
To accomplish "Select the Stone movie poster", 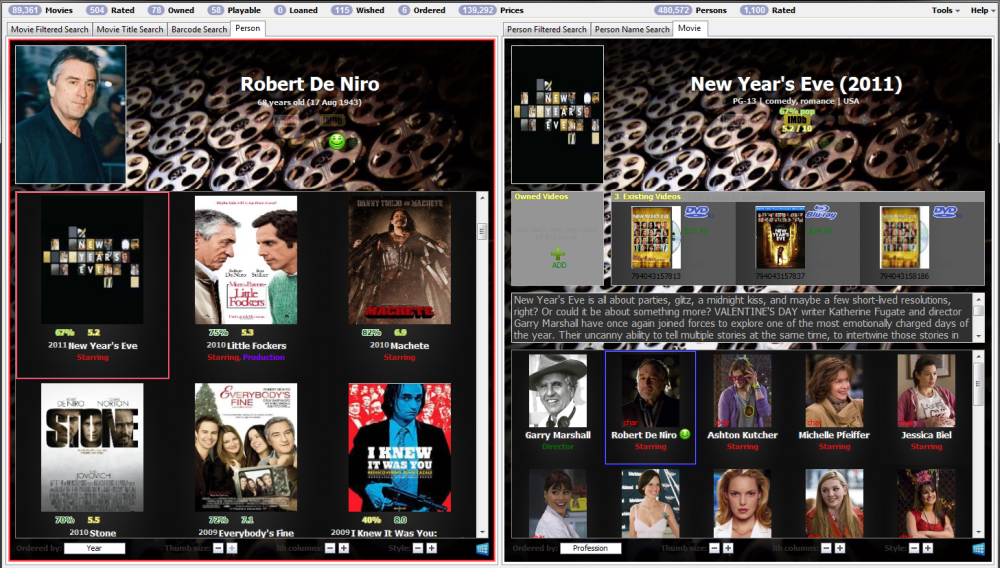I will point(92,448).
